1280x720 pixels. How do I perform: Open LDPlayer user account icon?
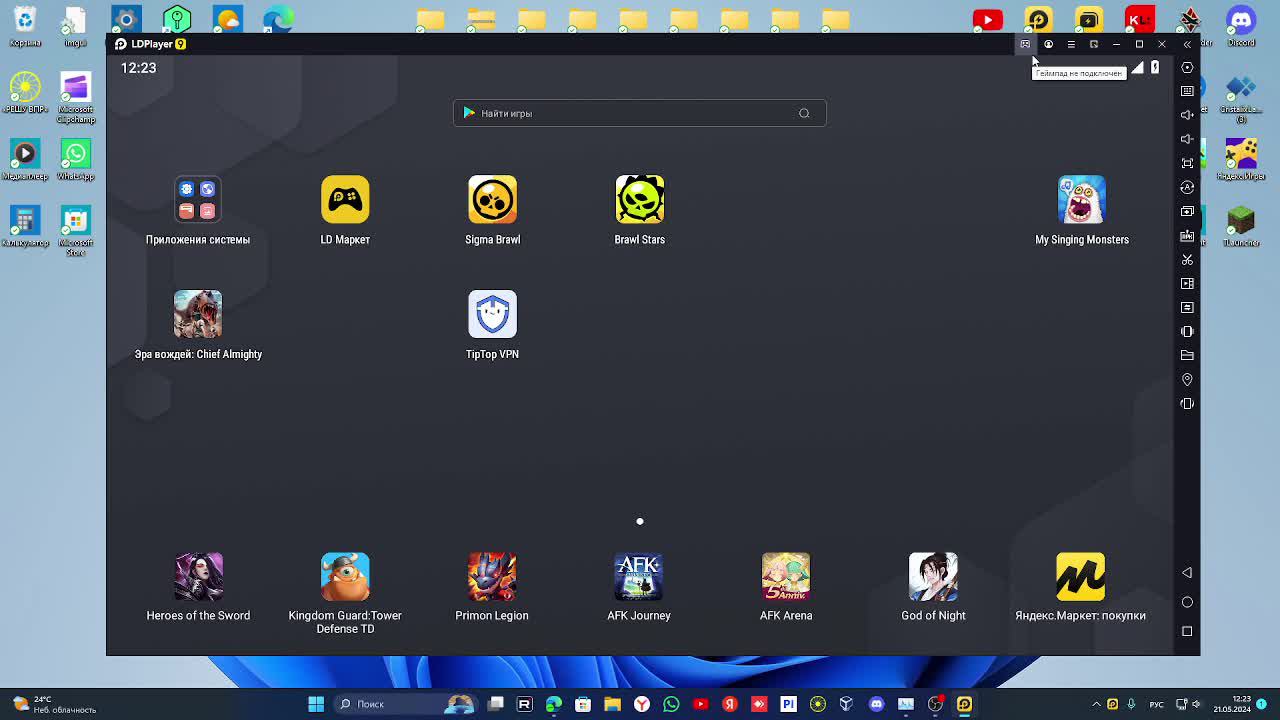1048,44
